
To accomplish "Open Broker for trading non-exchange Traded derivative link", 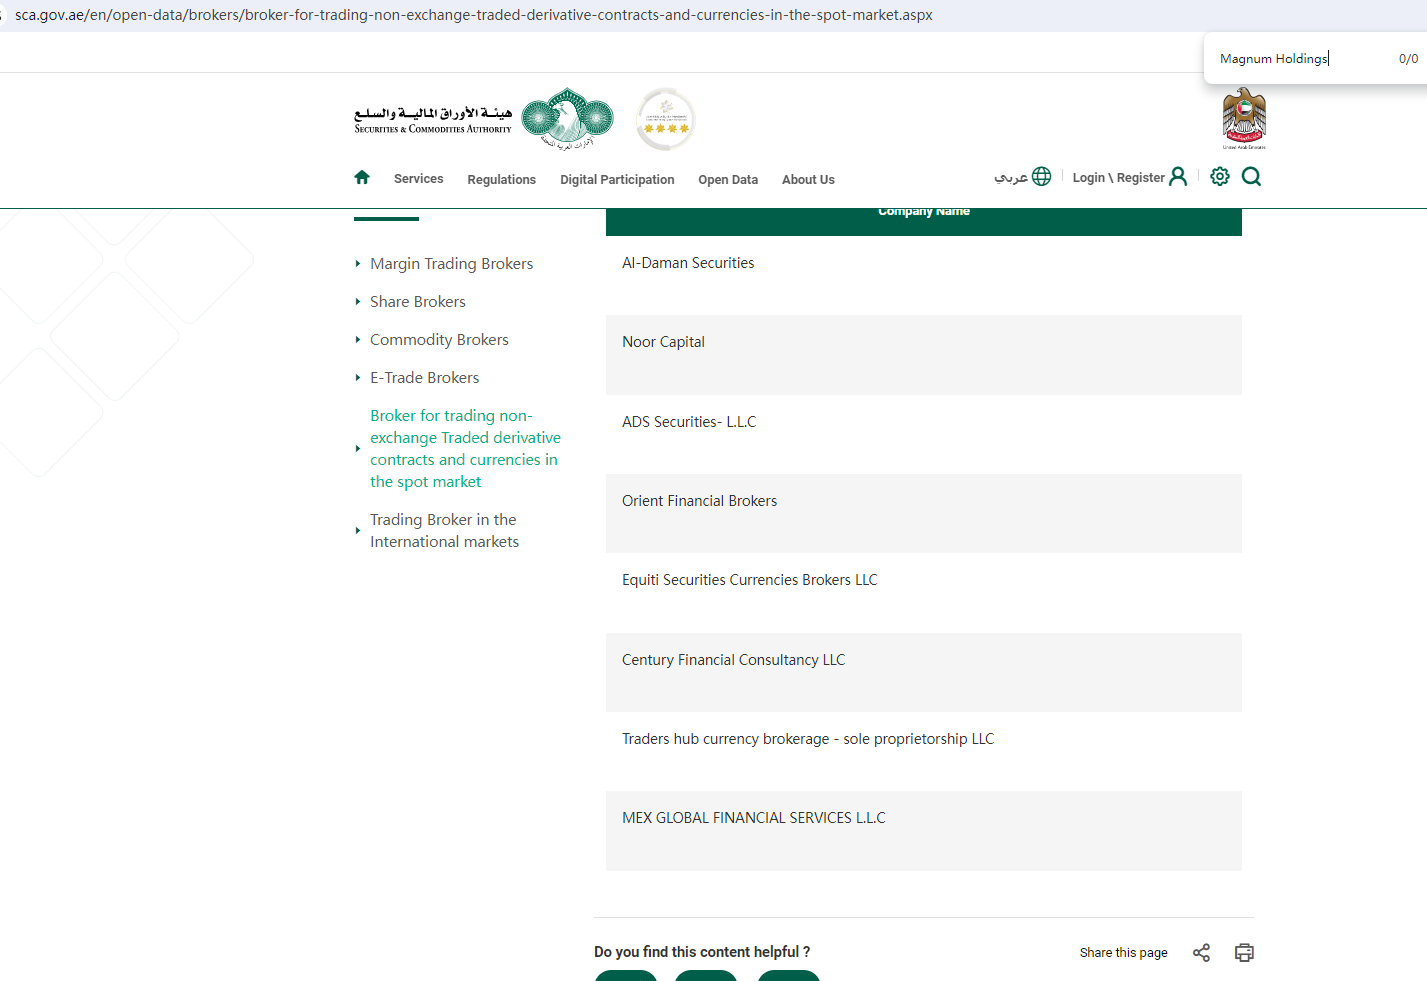I will [x=465, y=449].
